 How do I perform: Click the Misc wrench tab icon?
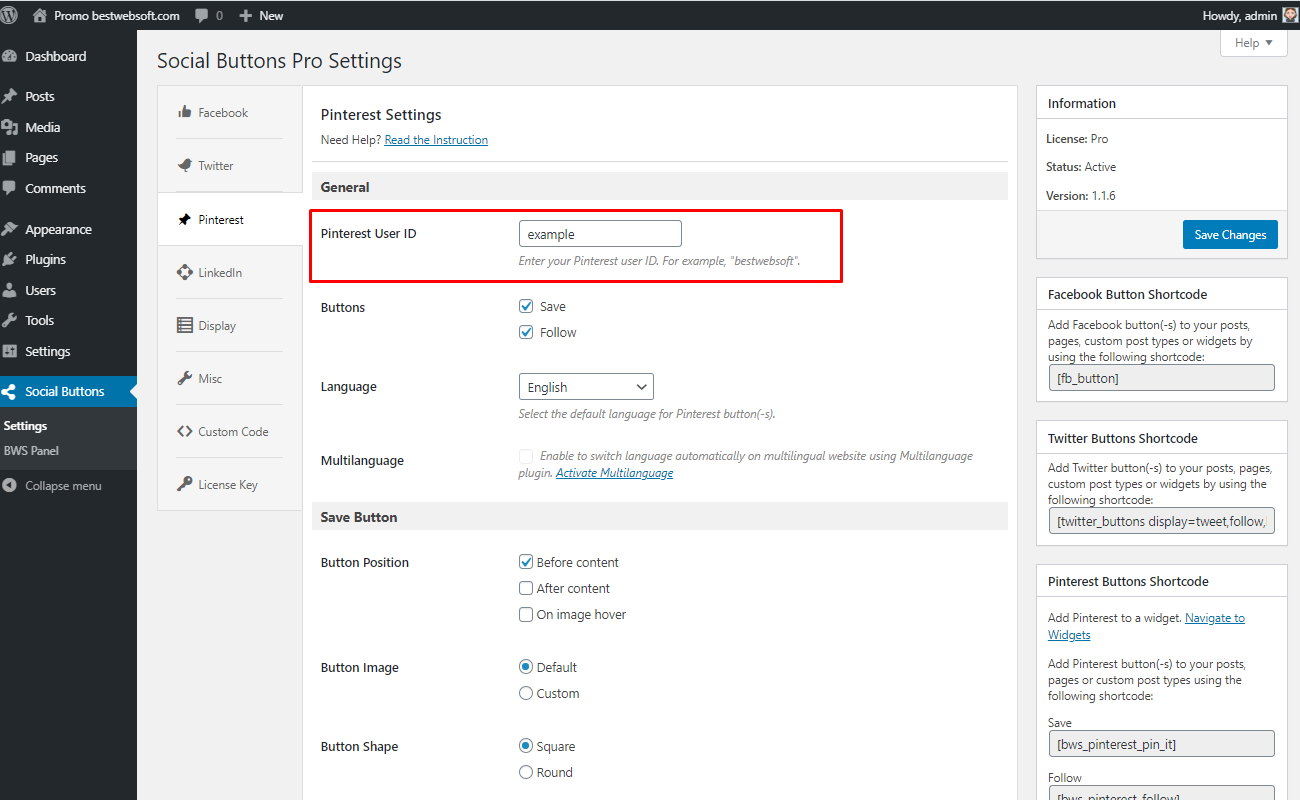pos(185,378)
